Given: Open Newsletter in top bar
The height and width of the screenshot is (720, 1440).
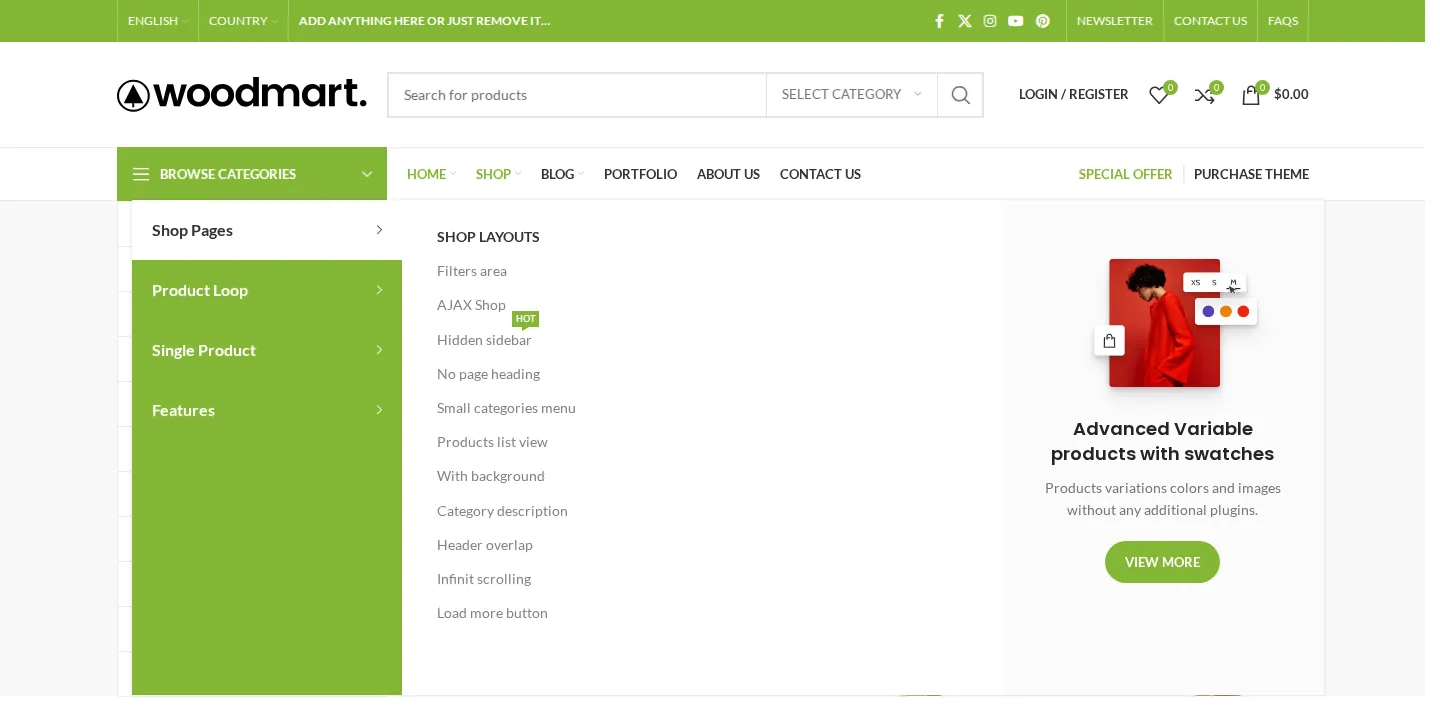Looking at the screenshot, I should click(1114, 21).
